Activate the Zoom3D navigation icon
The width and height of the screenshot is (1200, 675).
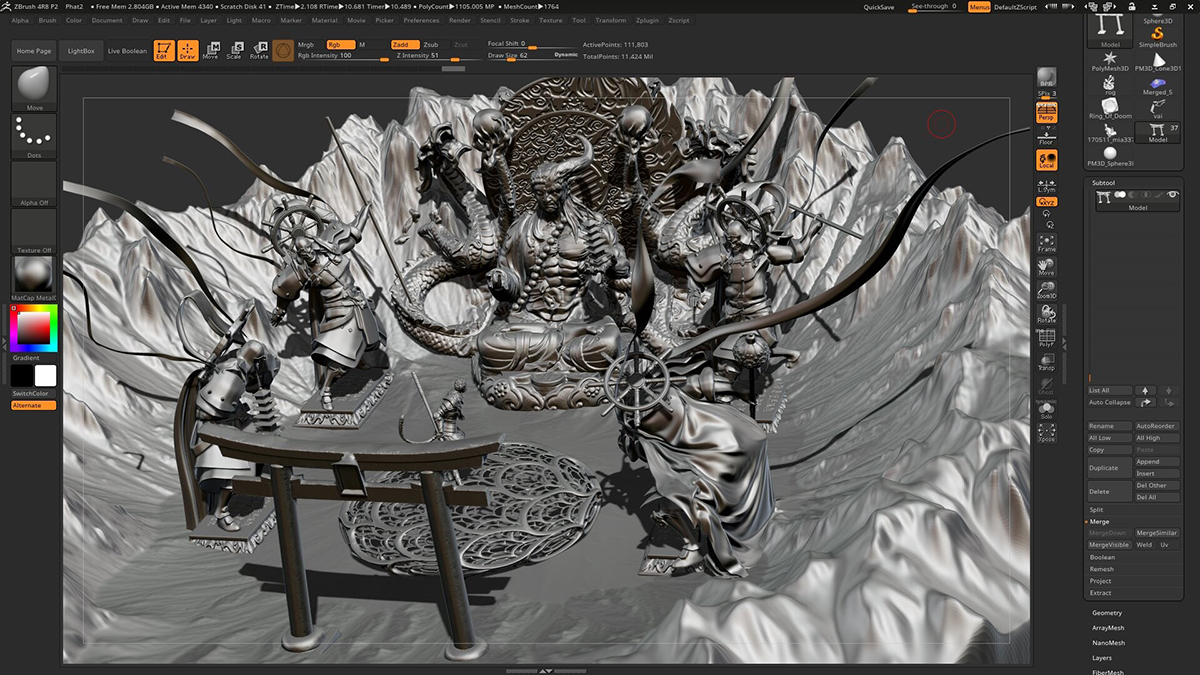click(x=1046, y=291)
